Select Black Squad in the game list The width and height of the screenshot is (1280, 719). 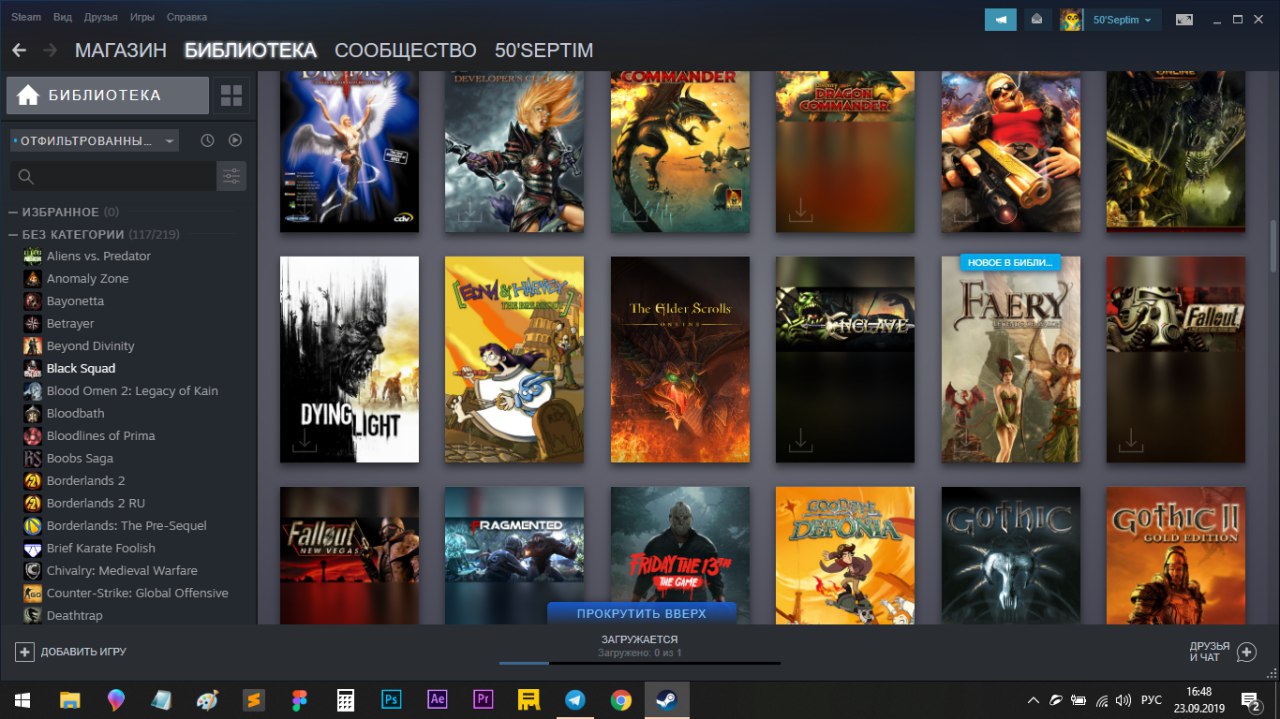click(81, 368)
